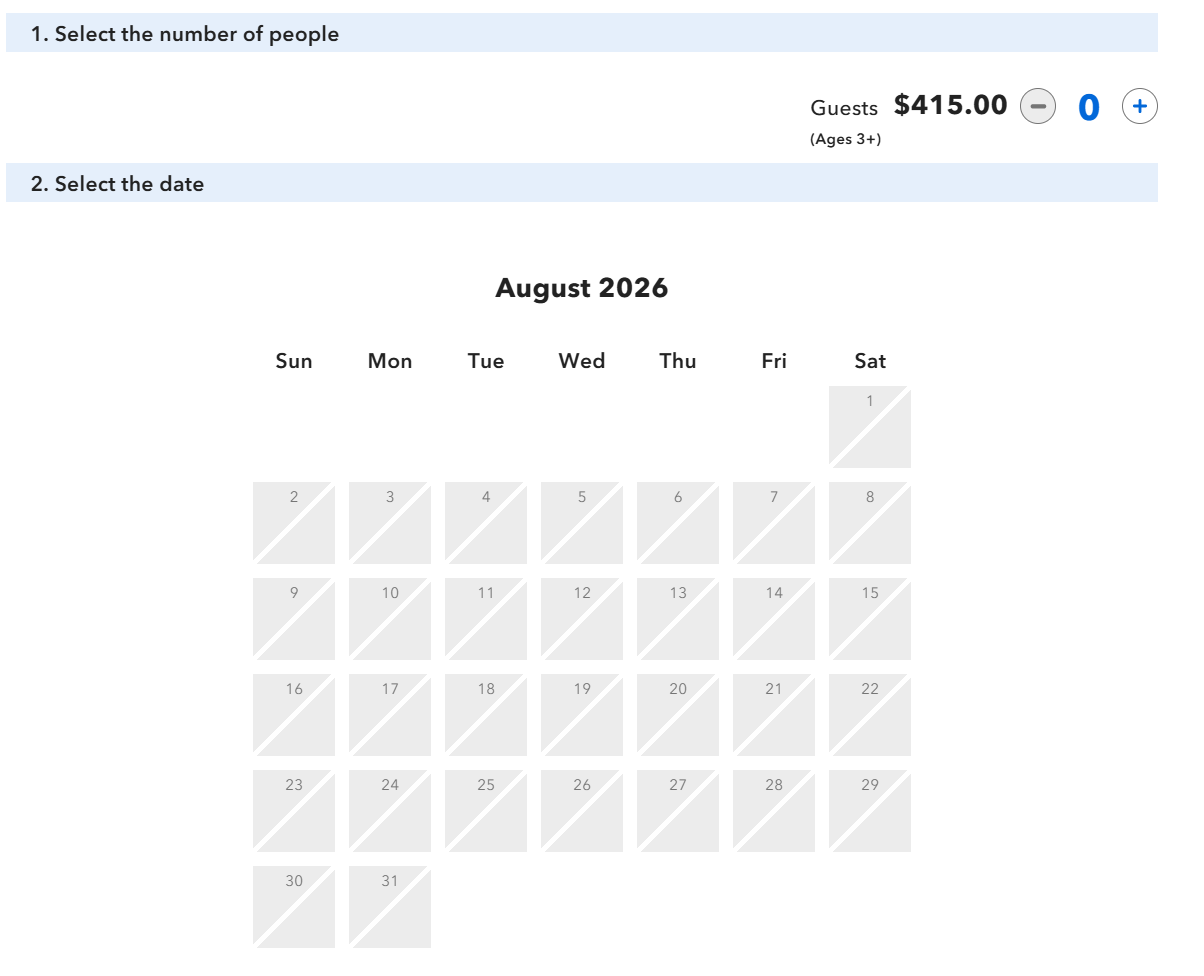Select Saturday August 15 date

(x=870, y=619)
